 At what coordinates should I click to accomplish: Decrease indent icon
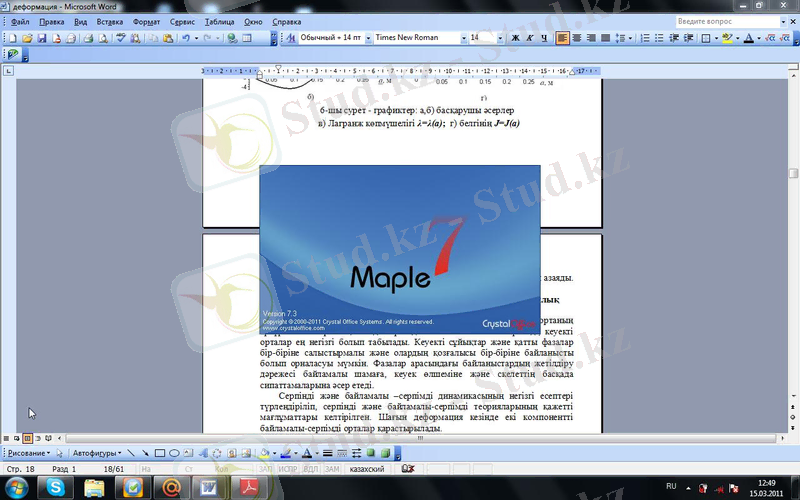click(674, 38)
